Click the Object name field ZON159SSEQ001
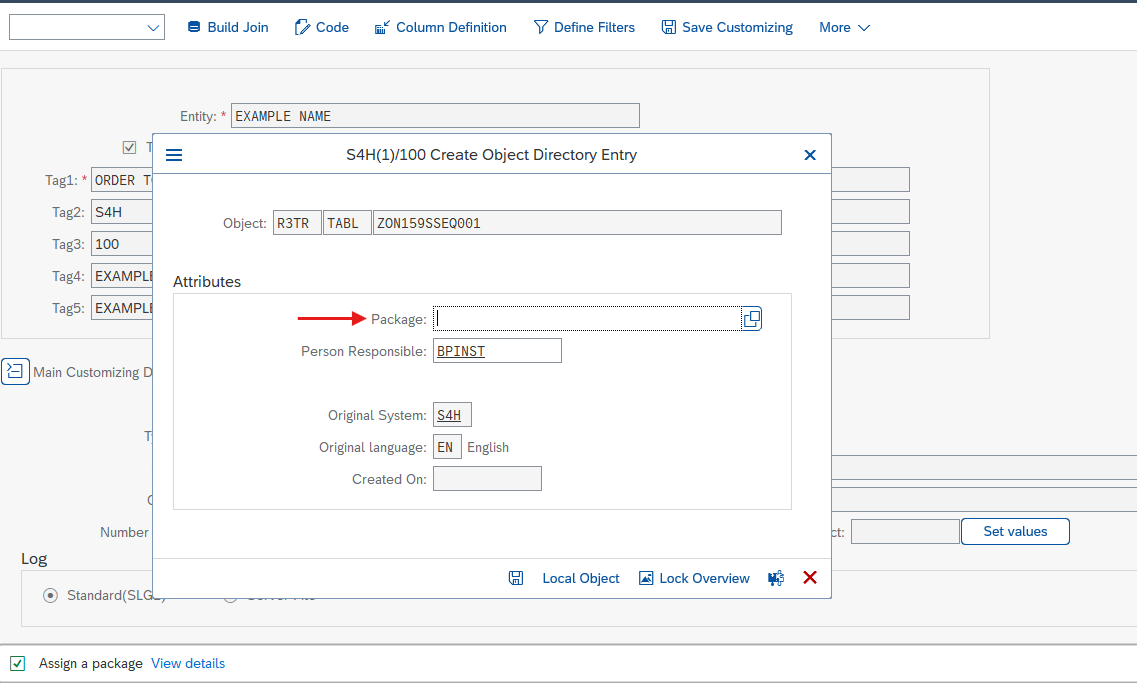This screenshot has height=683, width=1137. [577, 223]
